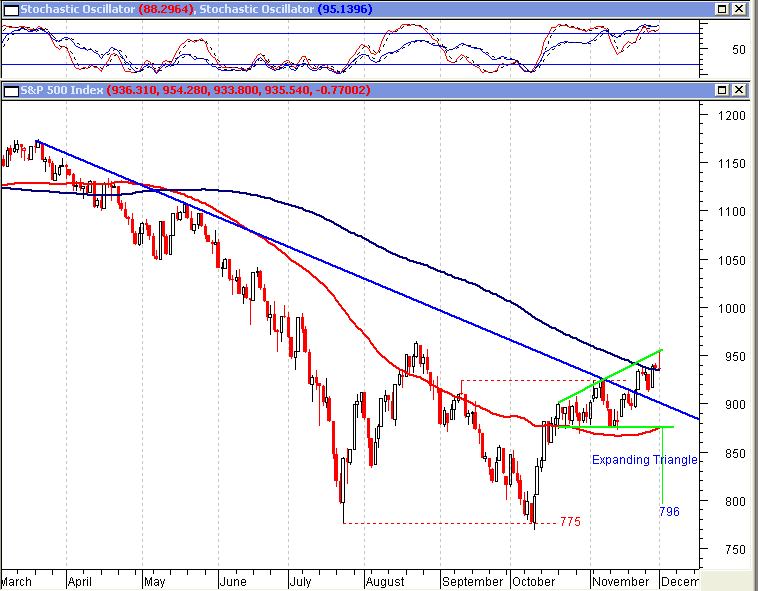Click the 50 level label on stochastic axis
This screenshot has height=591, width=758.
pos(738,49)
